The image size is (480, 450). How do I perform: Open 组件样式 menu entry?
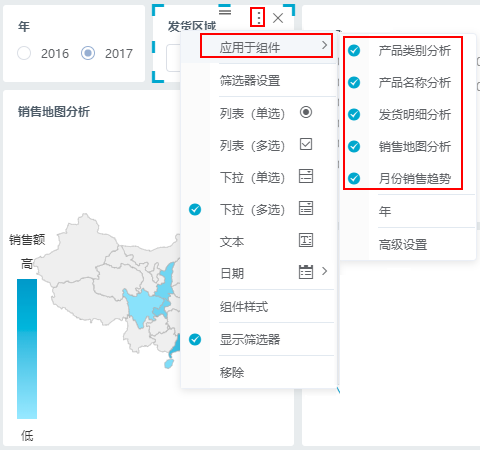244,307
